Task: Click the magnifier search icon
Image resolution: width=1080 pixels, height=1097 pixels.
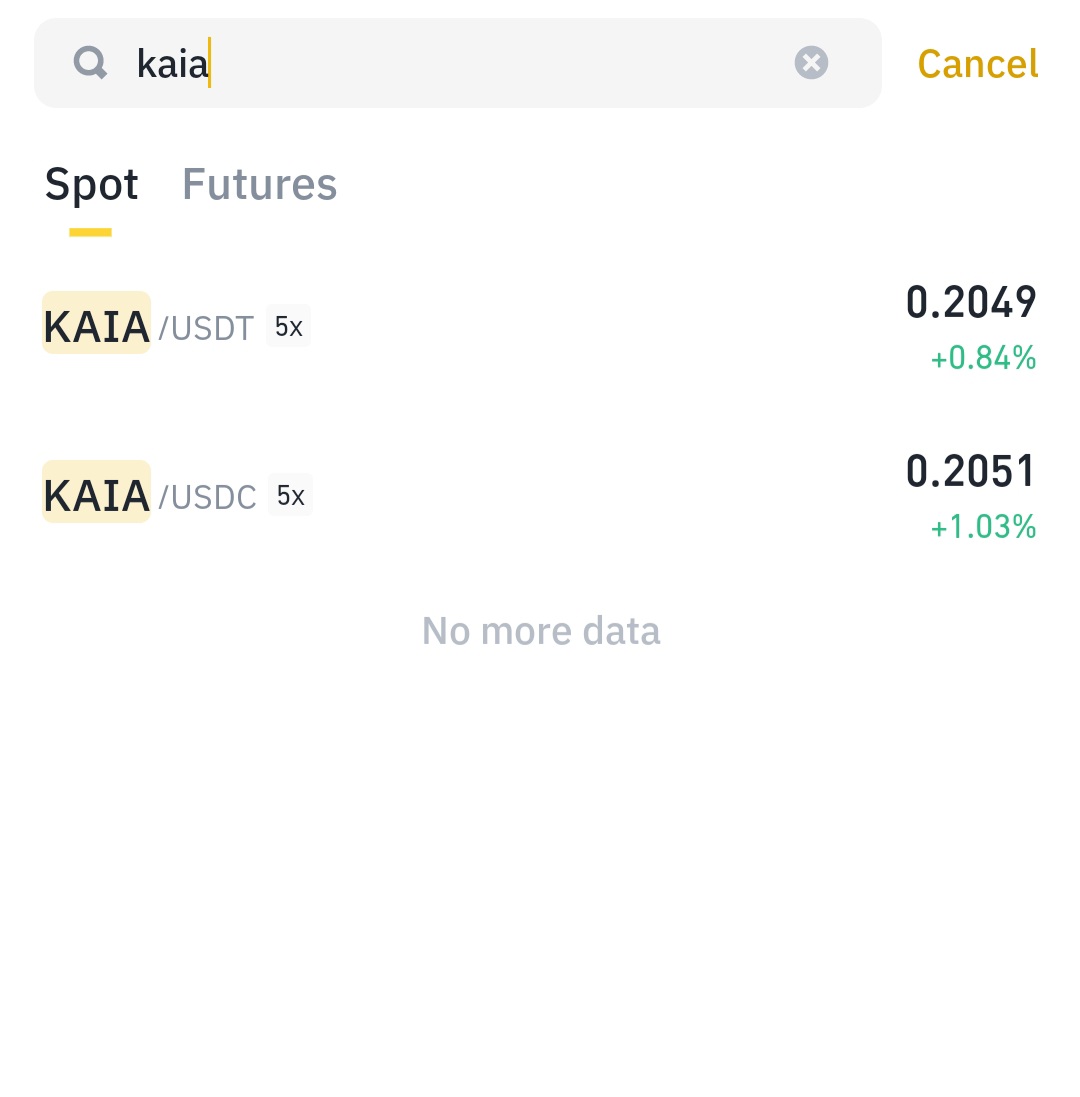Action: 91,63
